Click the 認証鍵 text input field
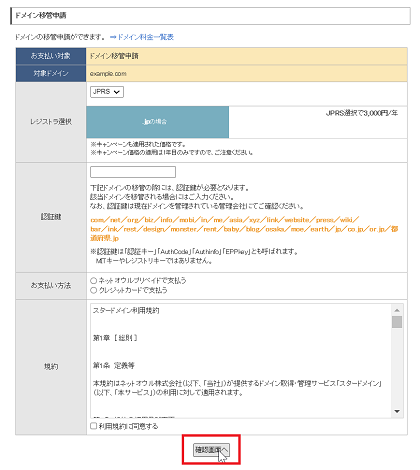This screenshot has height=470, width=420. point(133,172)
